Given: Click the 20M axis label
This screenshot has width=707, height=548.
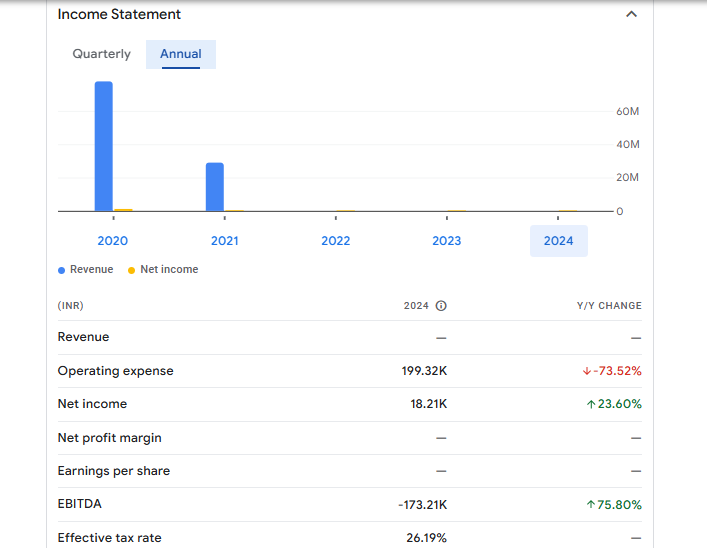Looking at the screenshot, I should pyautogui.click(x=628, y=177).
